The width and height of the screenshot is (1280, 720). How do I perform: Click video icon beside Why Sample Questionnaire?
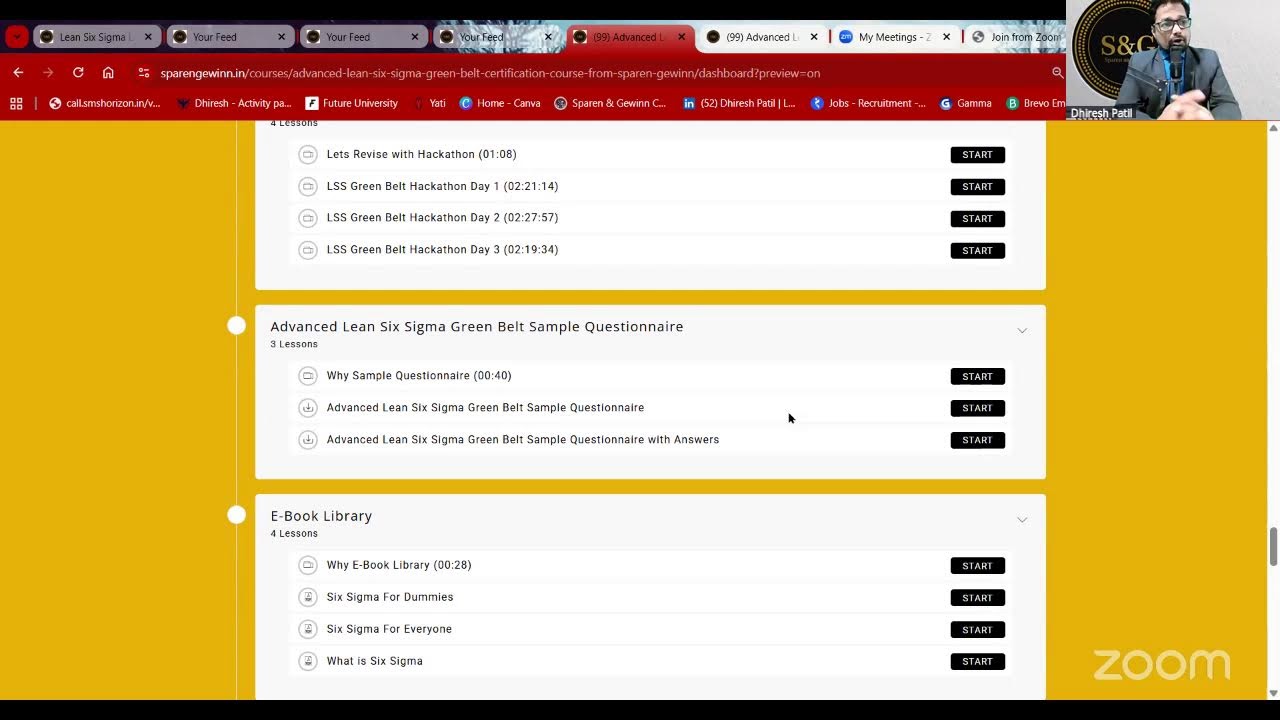coord(308,376)
